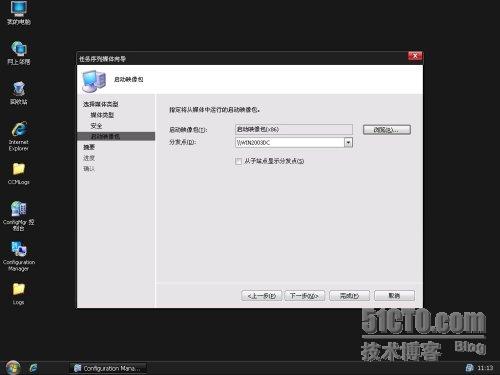The height and width of the screenshot is (375, 500).
Task: Open the Configuration Manager desktop shortcut
Action: 19,256
